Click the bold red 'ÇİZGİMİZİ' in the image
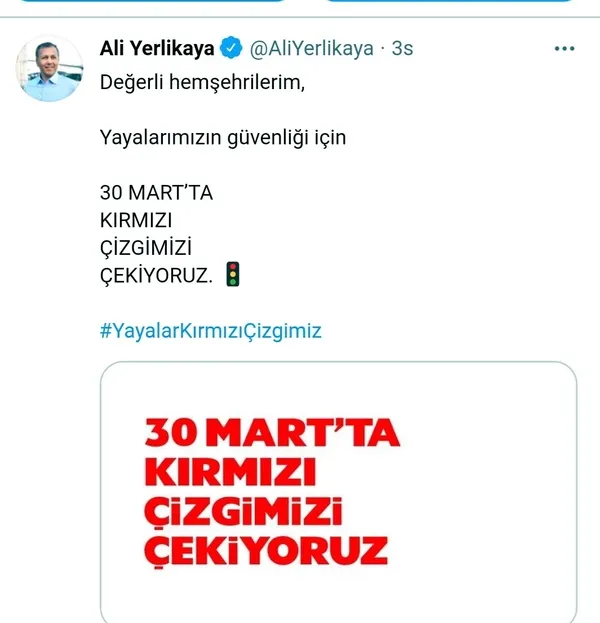 pos(243,511)
